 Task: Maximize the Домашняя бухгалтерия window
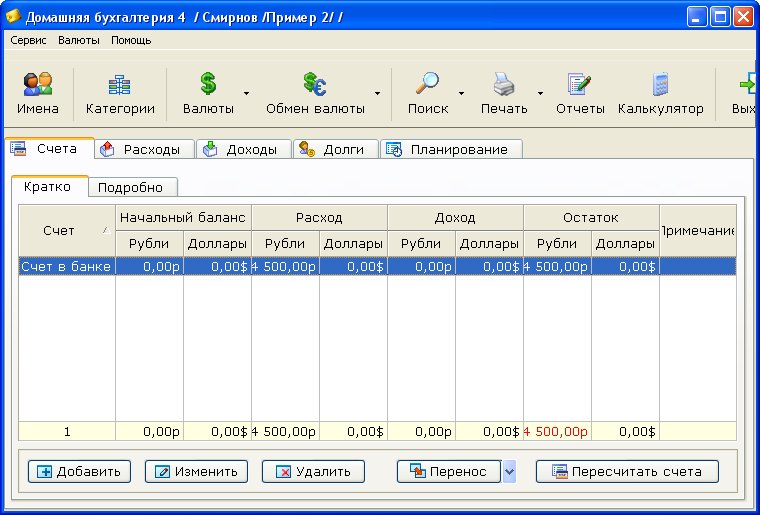[x=720, y=17]
